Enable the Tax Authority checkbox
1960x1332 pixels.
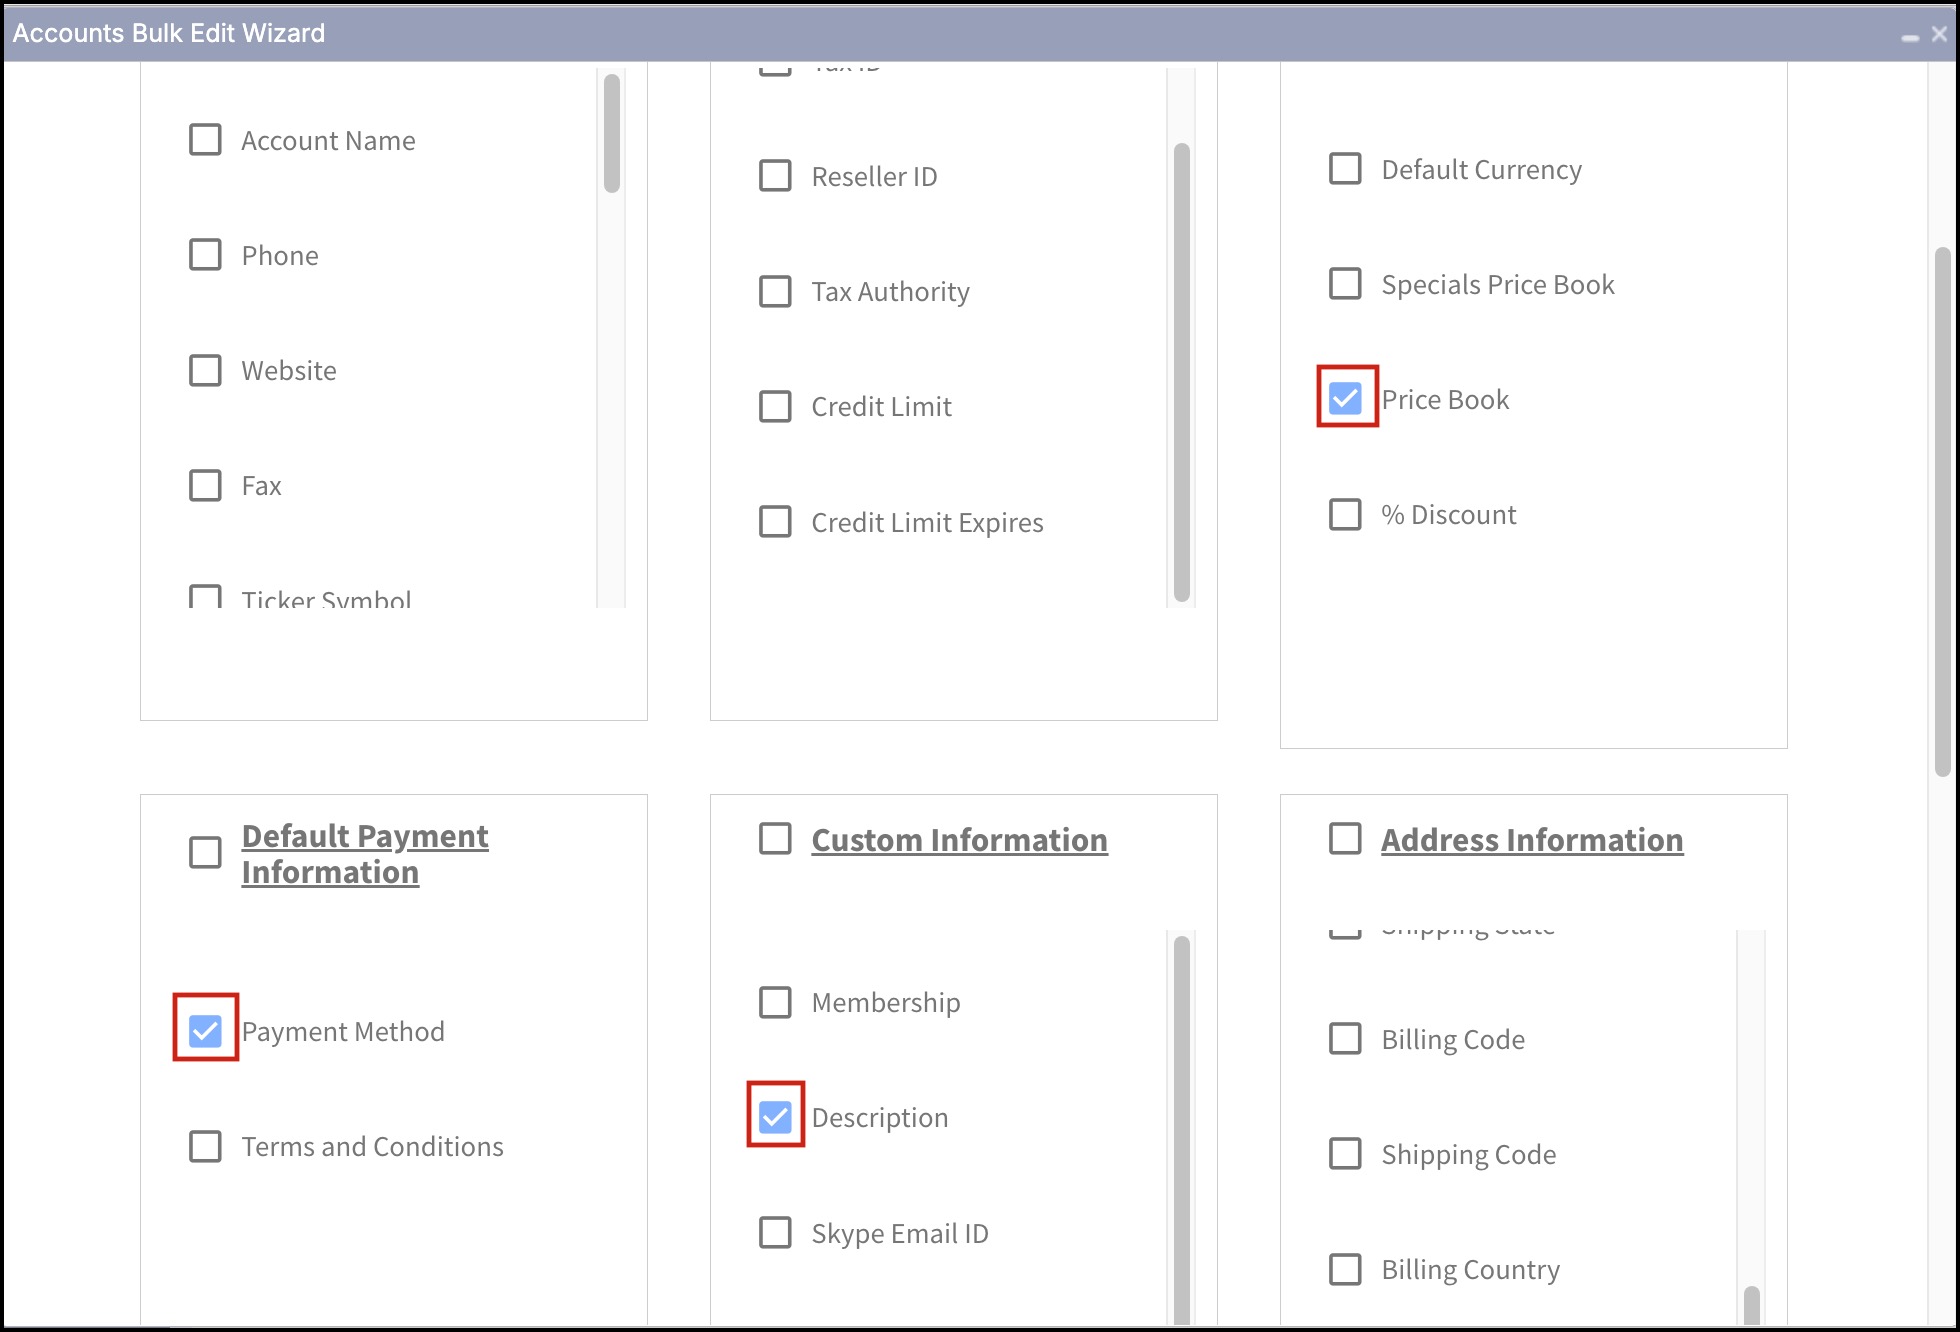(x=775, y=291)
